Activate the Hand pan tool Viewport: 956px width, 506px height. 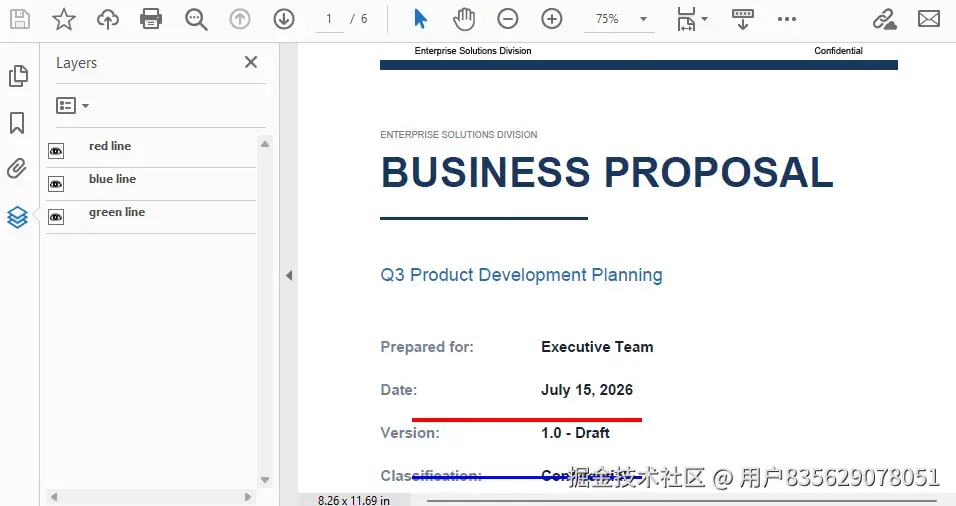[x=464, y=19]
